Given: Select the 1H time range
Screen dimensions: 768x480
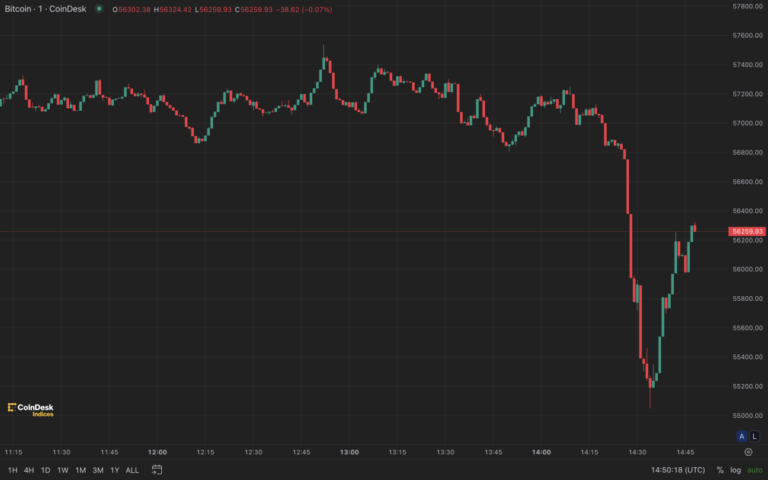Looking at the screenshot, I should tap(13, 469).
